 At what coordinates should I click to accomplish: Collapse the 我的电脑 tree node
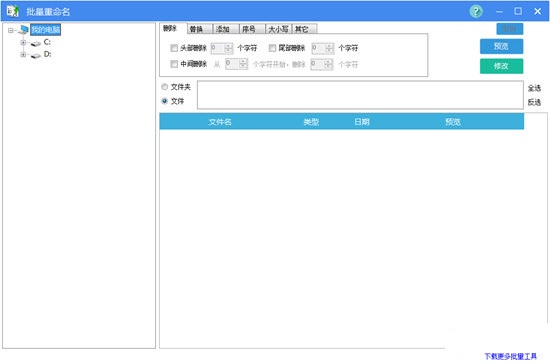pyautogui.click(x=11, y=31)
